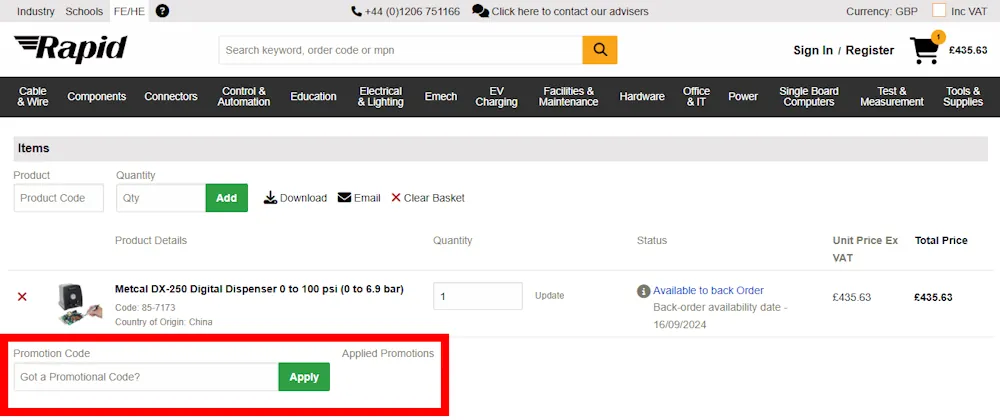
Task: Focus the search keyword field
Action: click(x=401, y=50)
